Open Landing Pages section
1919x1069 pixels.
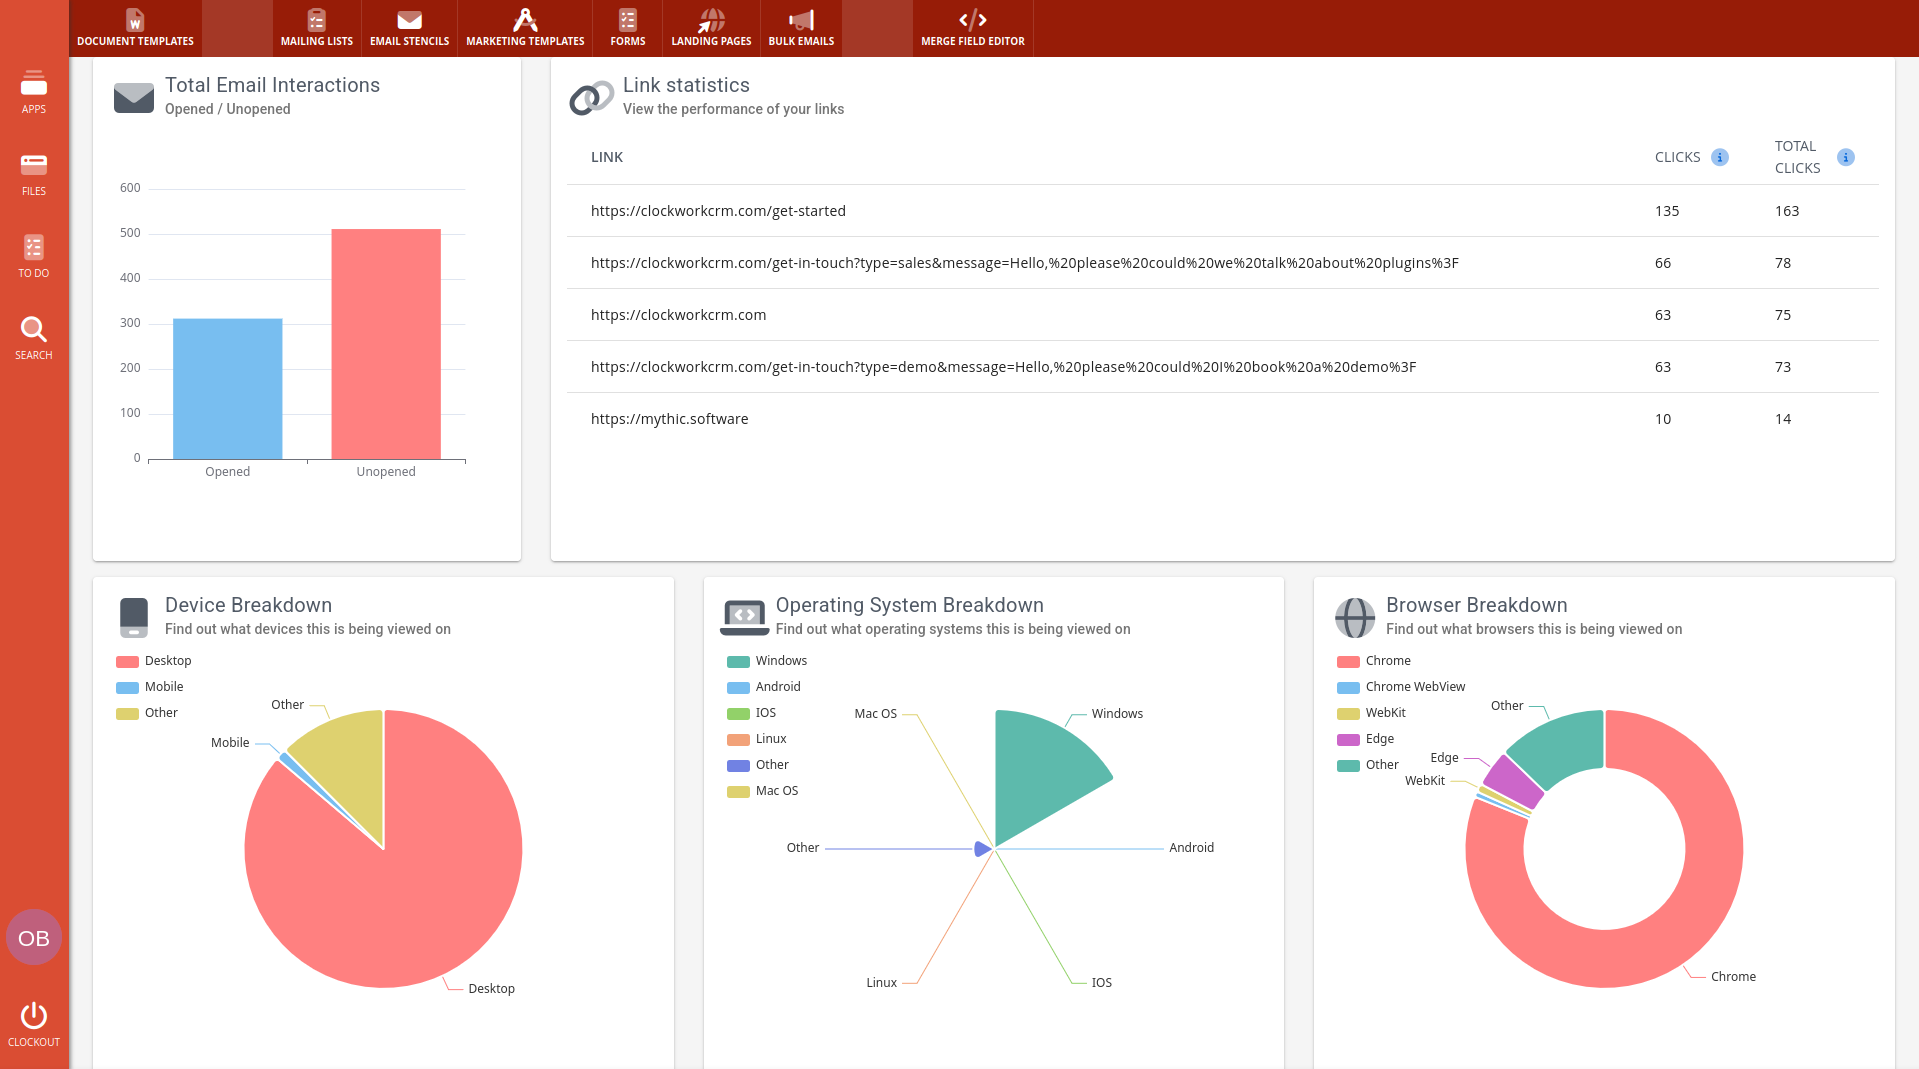711,28
